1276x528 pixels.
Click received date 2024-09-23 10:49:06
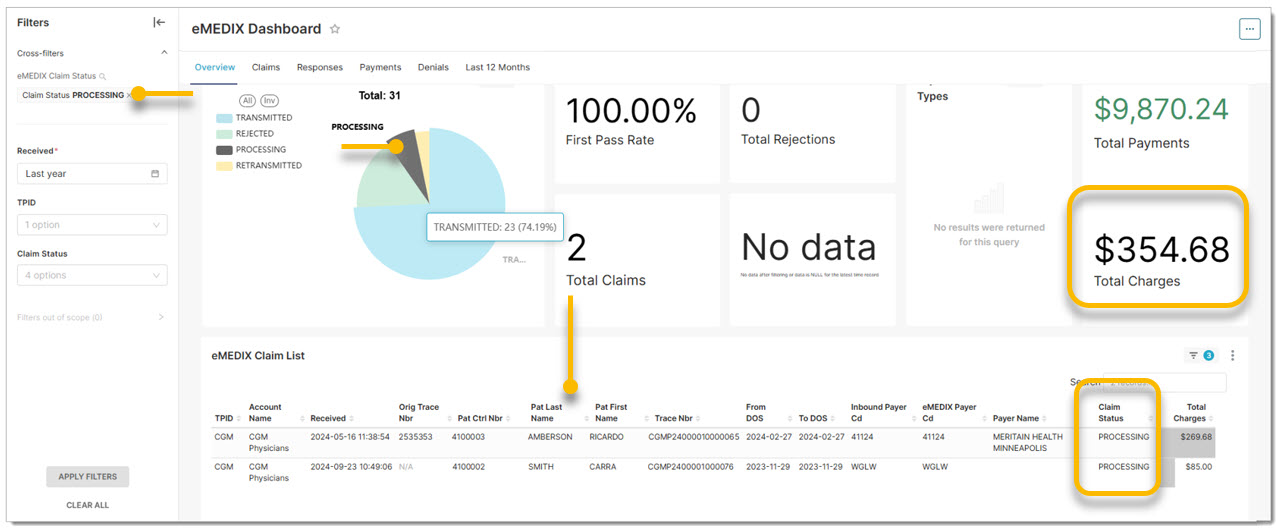click(x=349, y=466)
